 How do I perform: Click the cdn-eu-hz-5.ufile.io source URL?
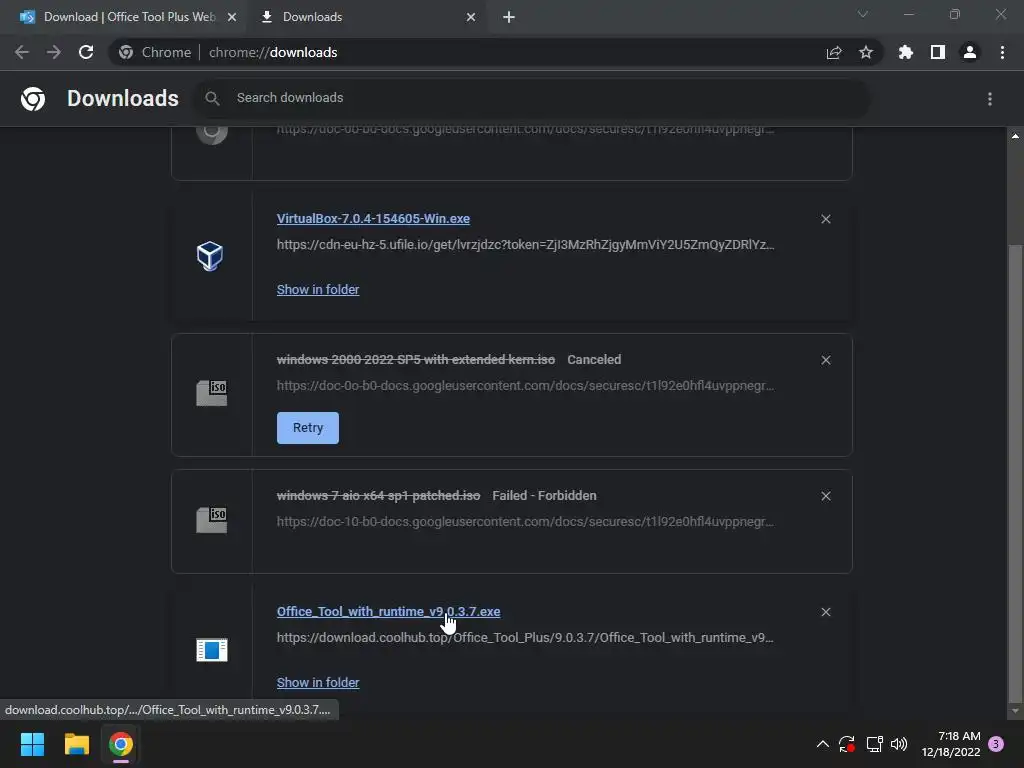coord(525,245)
